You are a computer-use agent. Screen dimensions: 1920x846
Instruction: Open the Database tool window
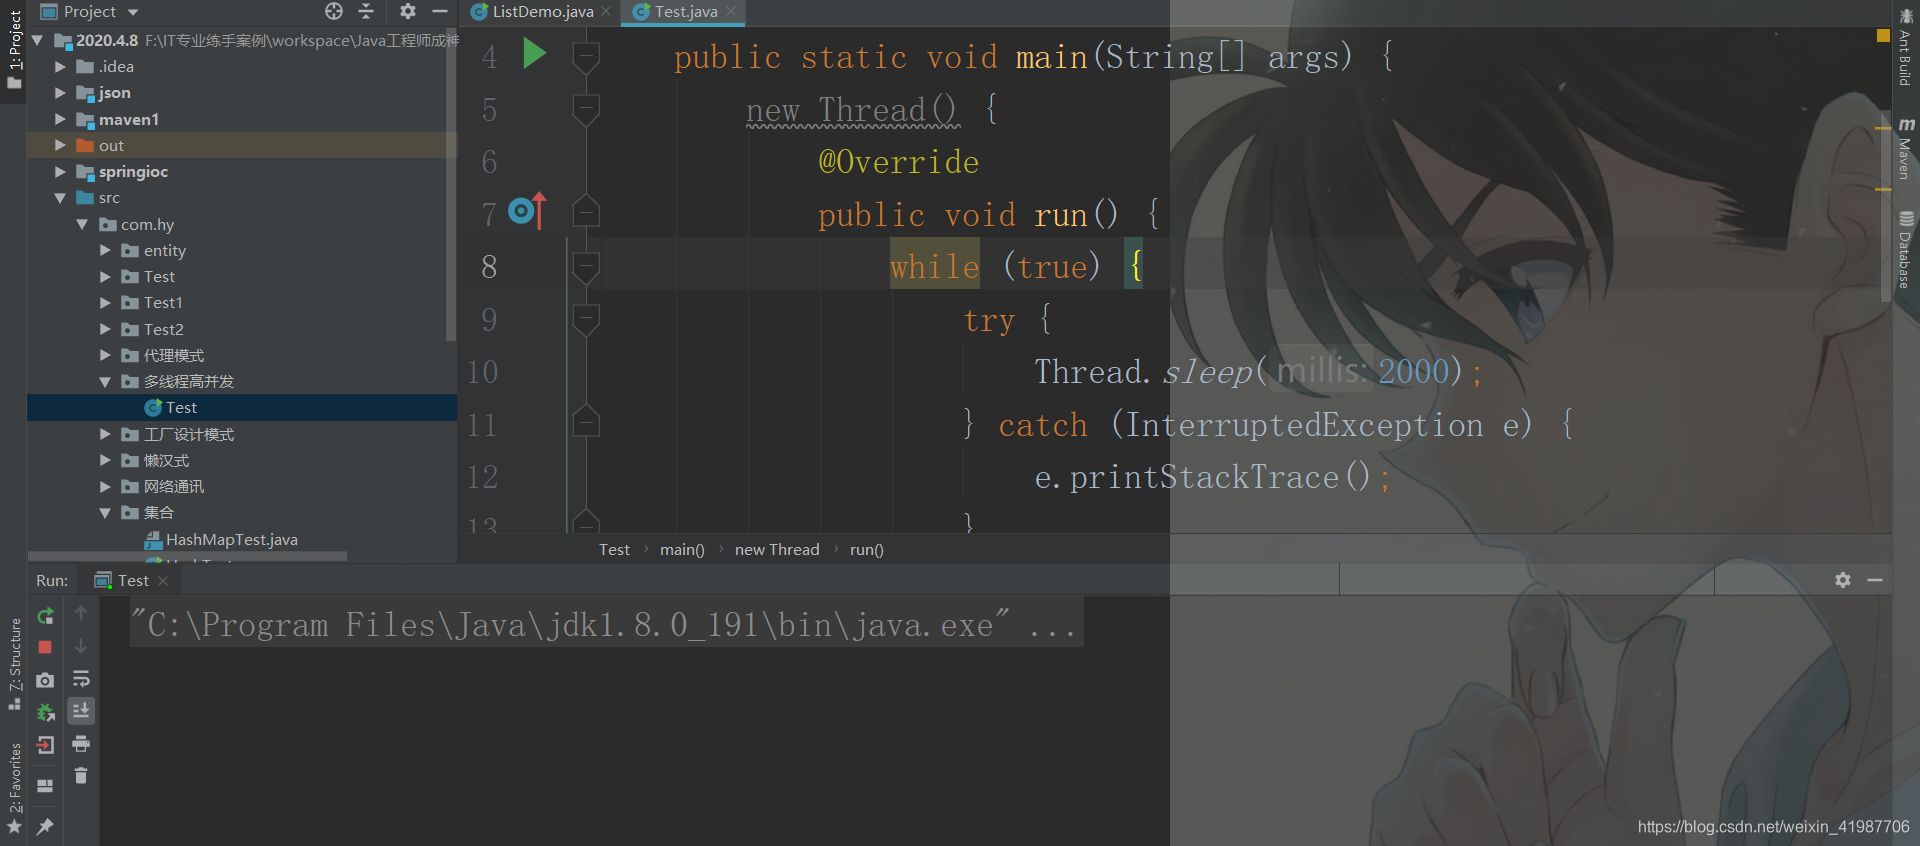point(1905,250)
